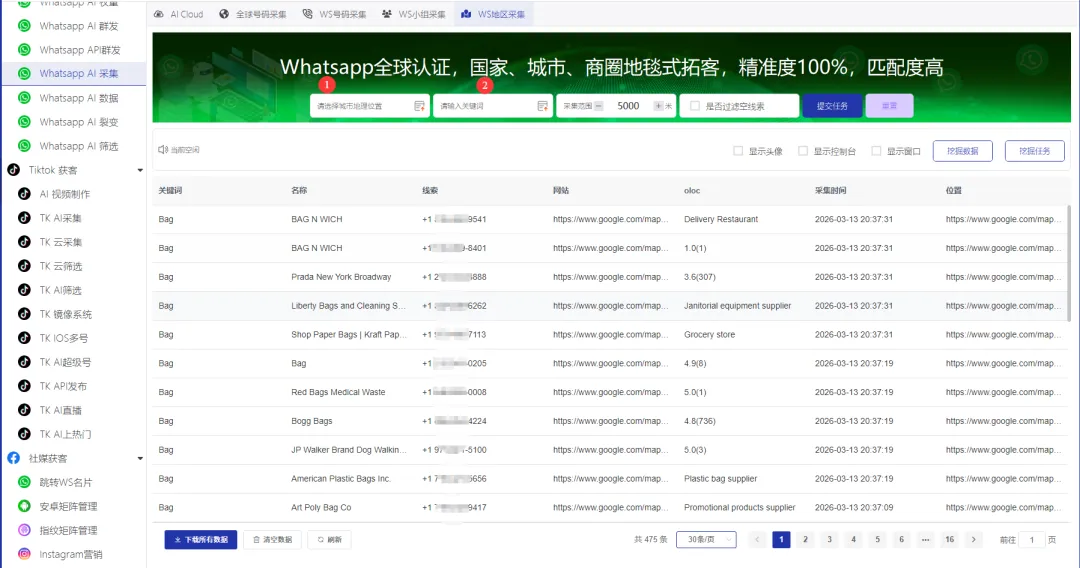This screenshot has height=568, width=1080.
Task: Go to page 16
Action: (x=949, y=540)
